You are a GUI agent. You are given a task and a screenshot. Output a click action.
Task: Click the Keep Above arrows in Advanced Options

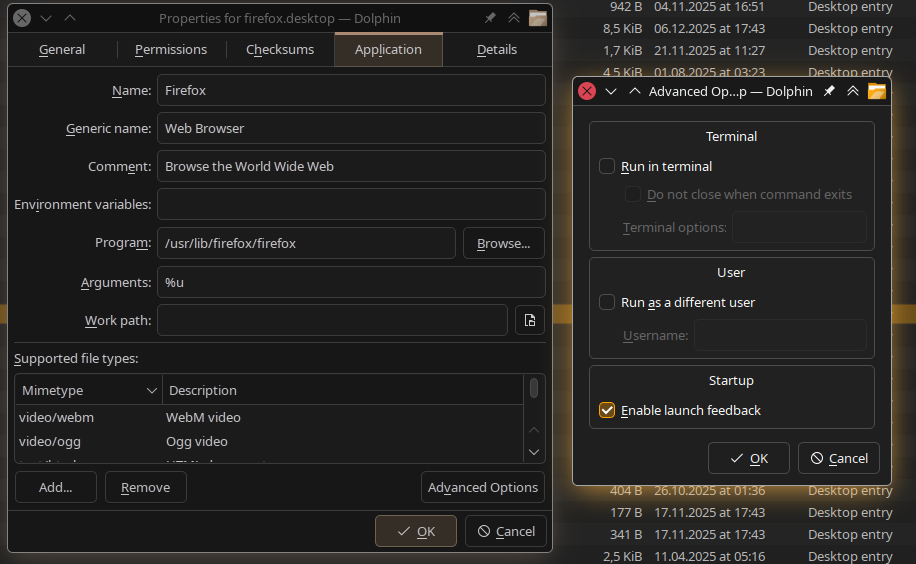coord(853,91)
